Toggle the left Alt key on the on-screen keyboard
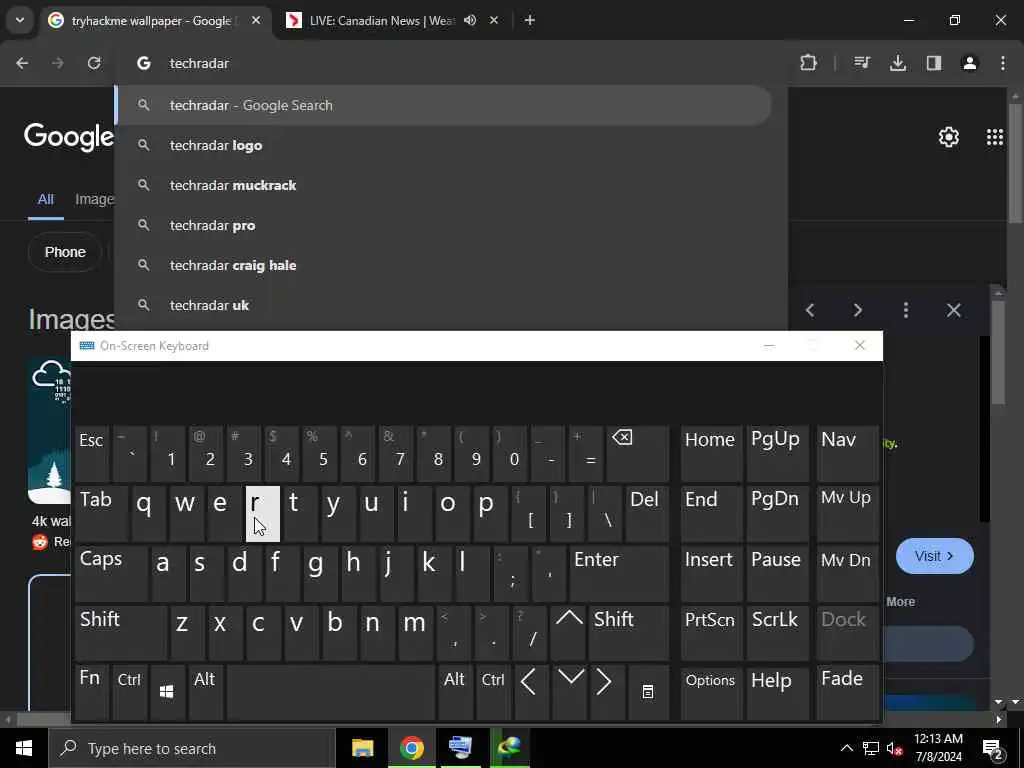Viewport: 1024px width, 768px height. coord(205,692)
